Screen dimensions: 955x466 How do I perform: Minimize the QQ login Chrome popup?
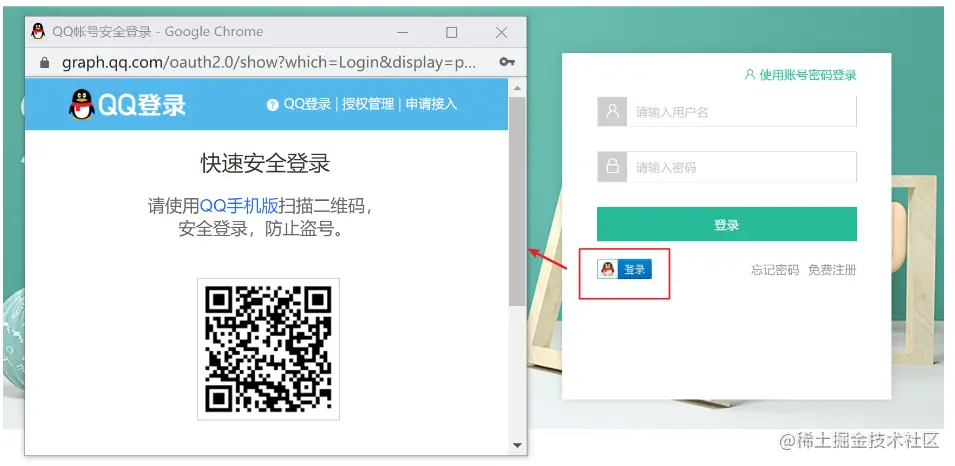tap(403, 32)
